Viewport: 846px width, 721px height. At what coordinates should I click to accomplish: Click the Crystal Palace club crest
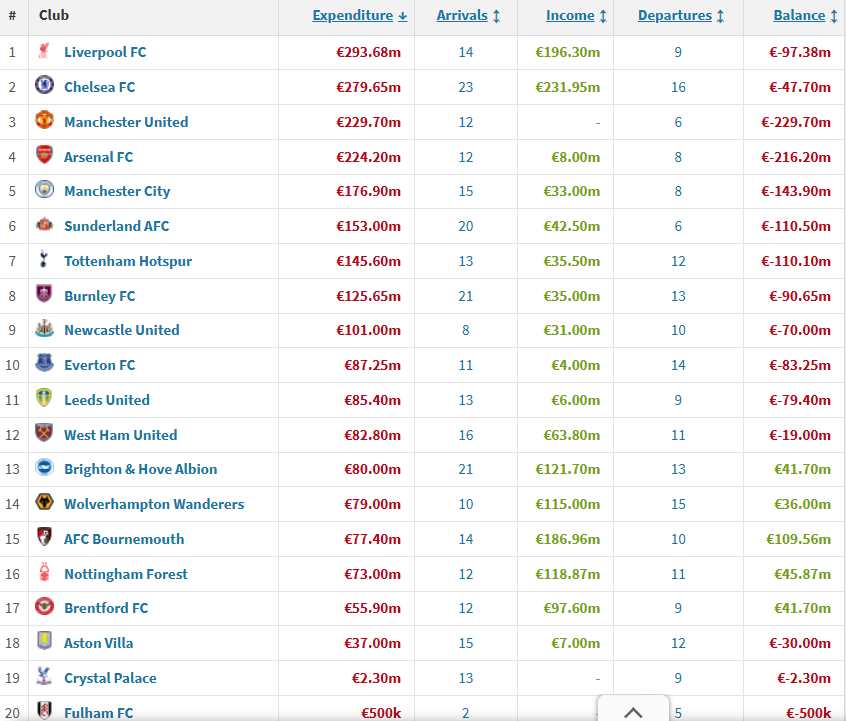click(x=44, y=676)
